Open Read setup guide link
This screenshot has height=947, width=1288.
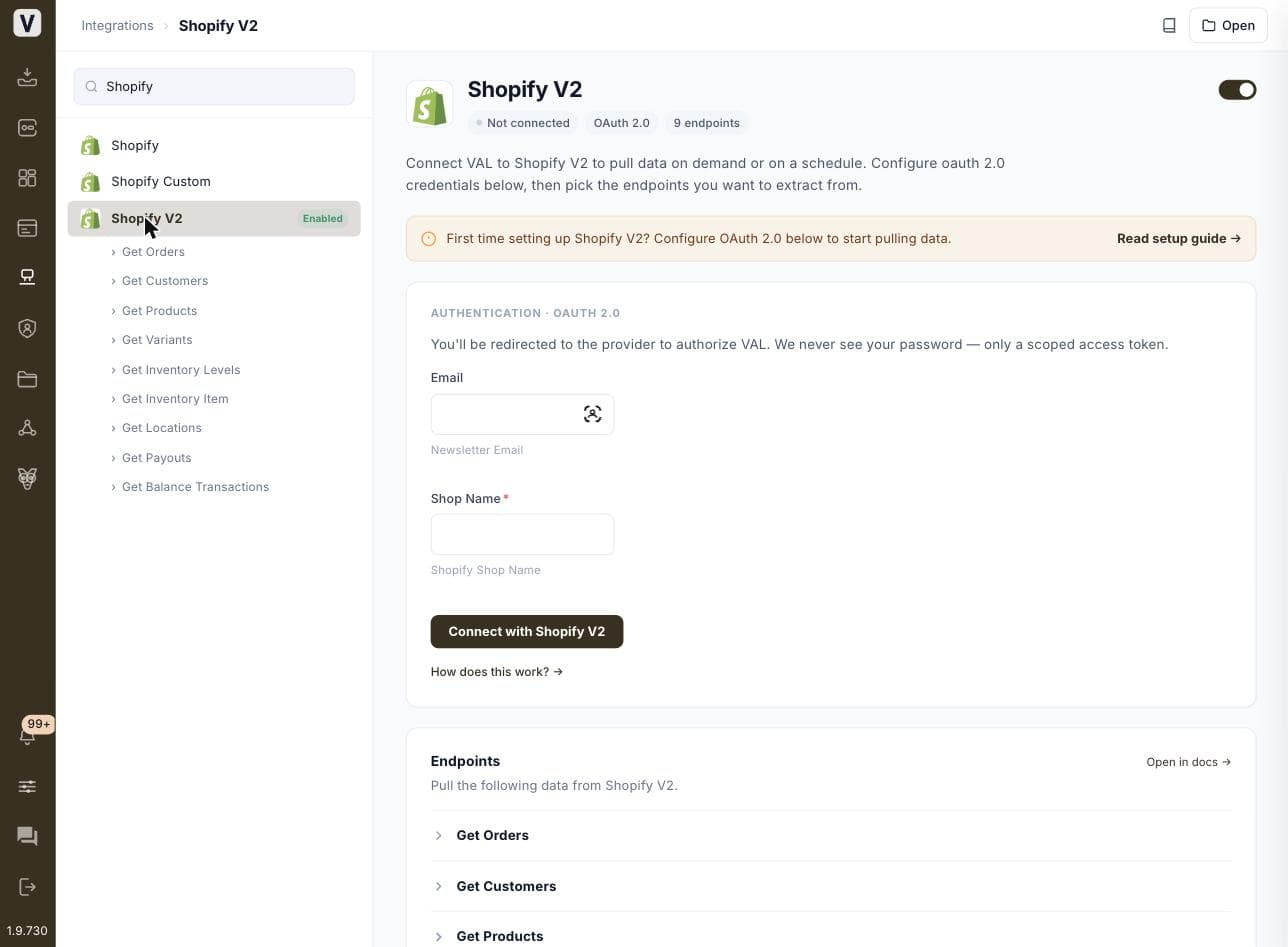(1179, 239)
